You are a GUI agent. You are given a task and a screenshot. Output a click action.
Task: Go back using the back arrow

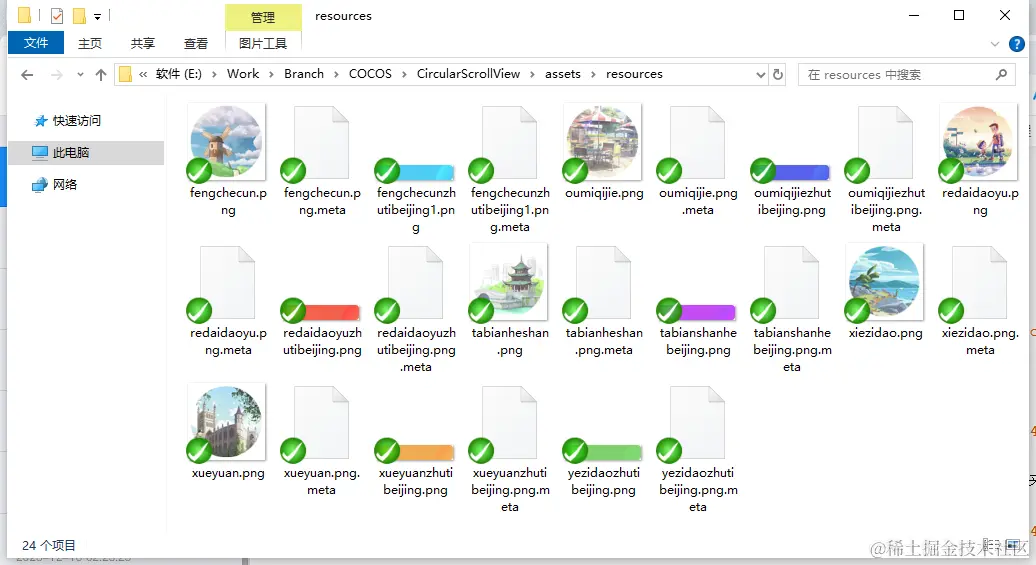pyautogui.click(x=27, y=75)
